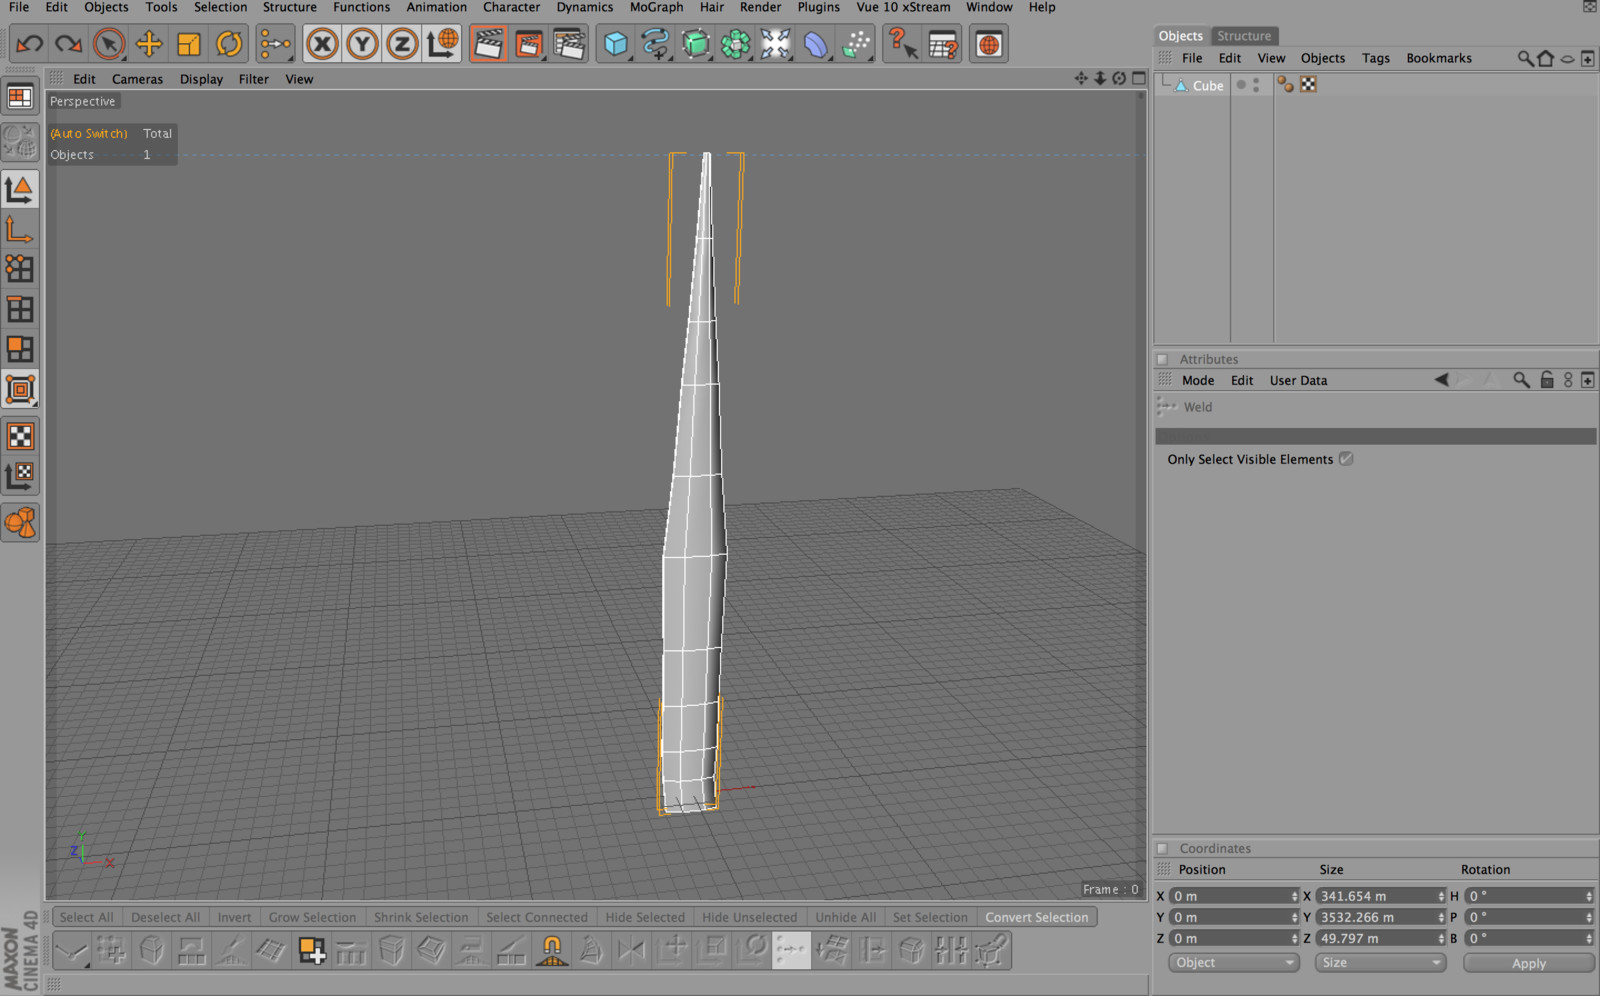Select the Scale tool
Image resolution: width=1600 pixels, height=996 pixels.
point(189,44)
